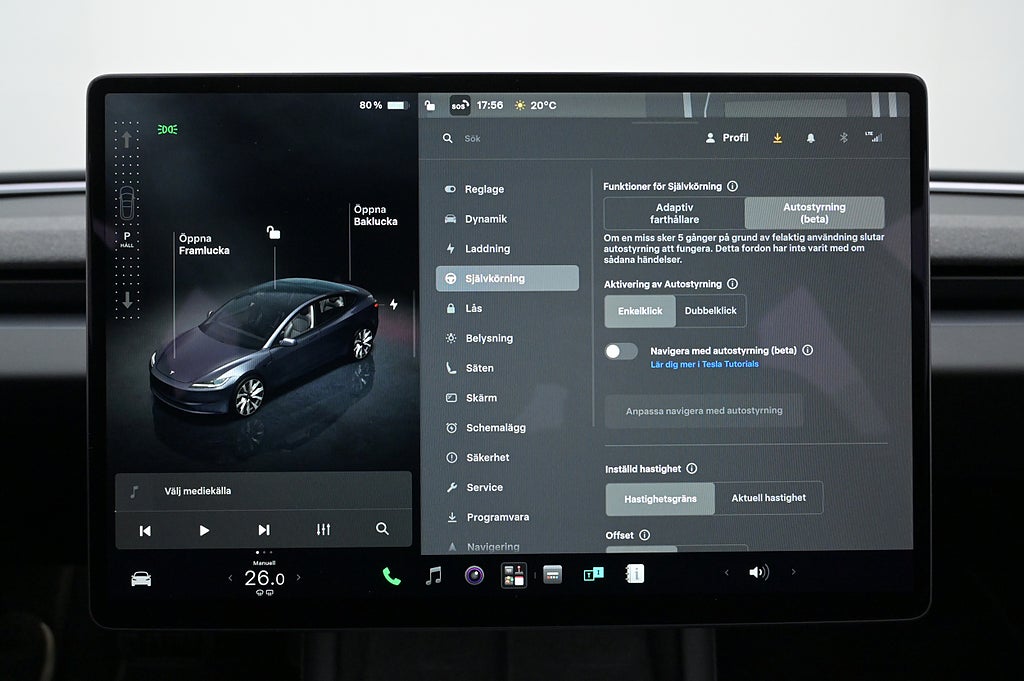Open the music note media app

pyautogui.click(x=434, y=575)
